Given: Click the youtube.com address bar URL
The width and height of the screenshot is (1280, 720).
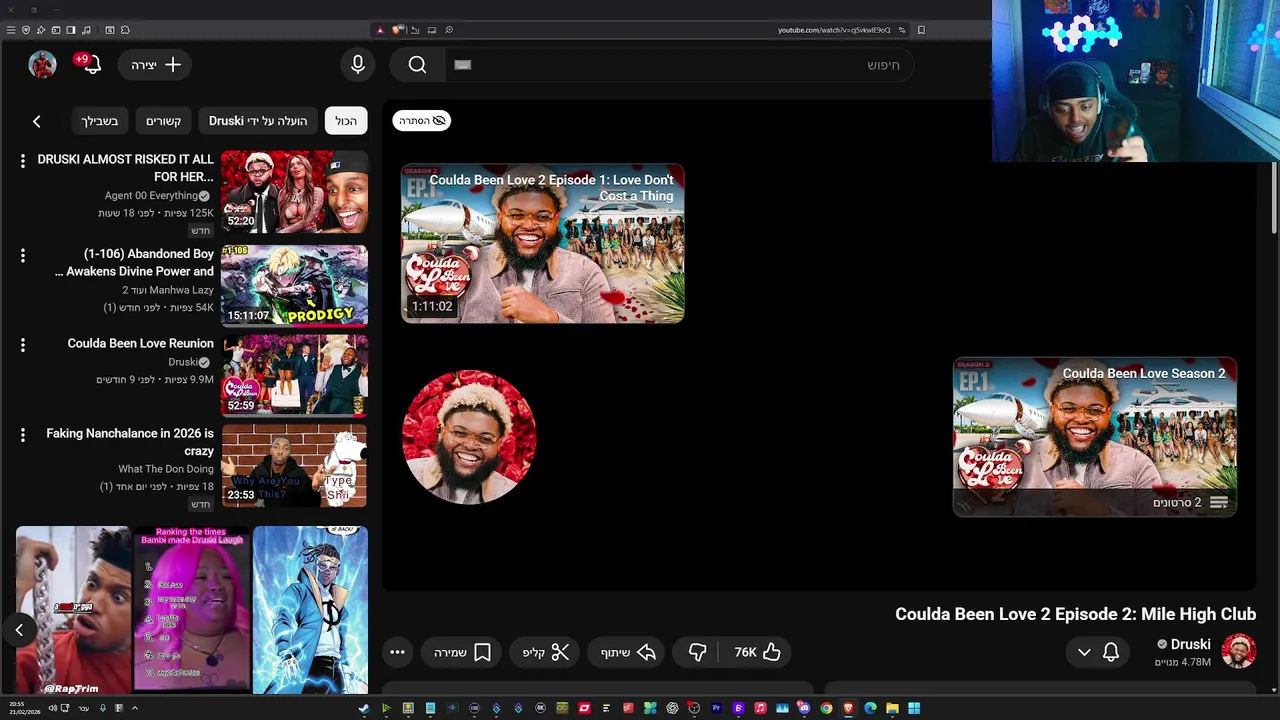Looking at the screenshot, I should point(834,30).
